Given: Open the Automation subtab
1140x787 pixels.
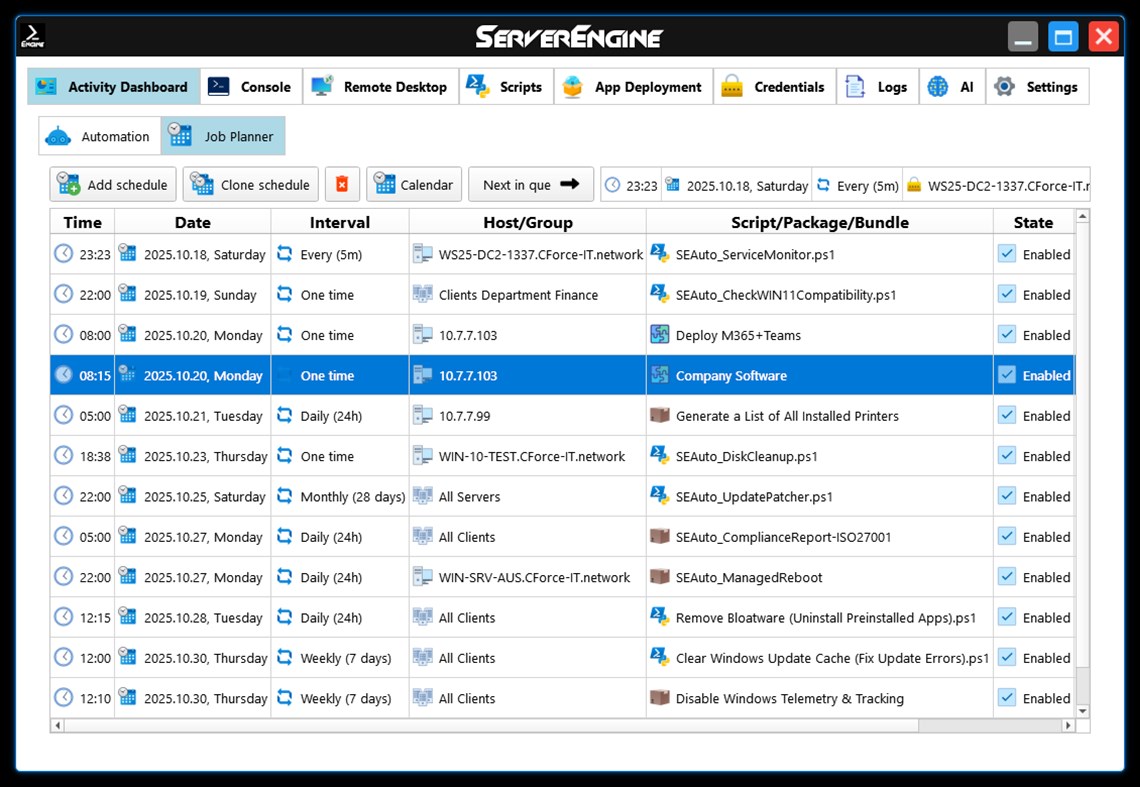Looking at the screenshot, I should [x=100, y=135].
